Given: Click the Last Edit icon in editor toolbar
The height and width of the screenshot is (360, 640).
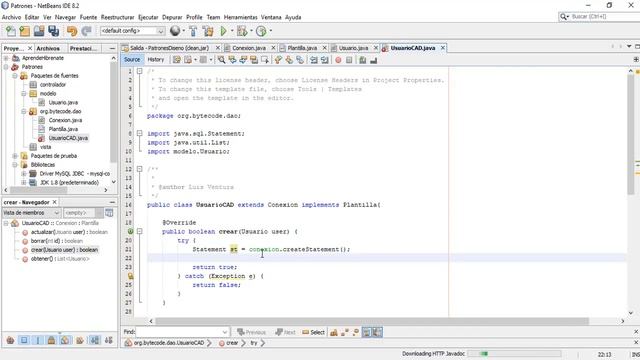Looking at the screenshot, I should point(176,60).
